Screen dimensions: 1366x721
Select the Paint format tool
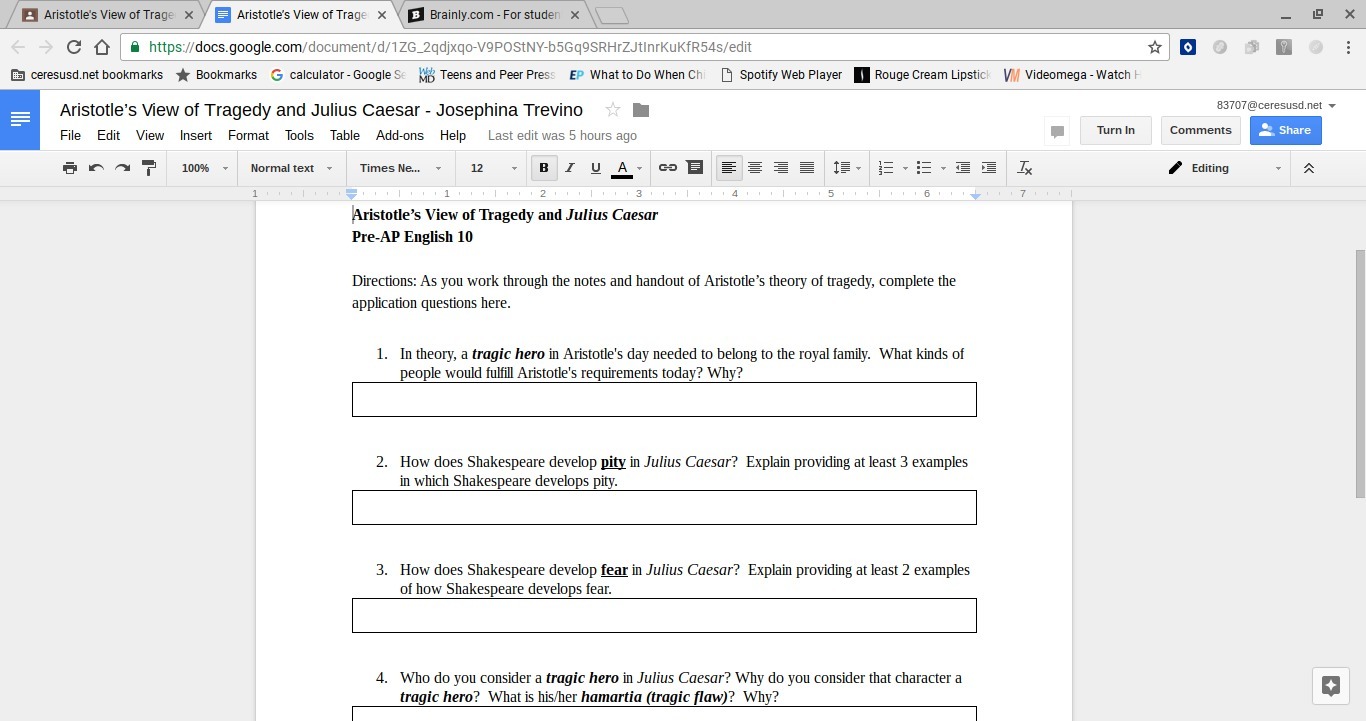pyautogui.click(x=149, y=168)
